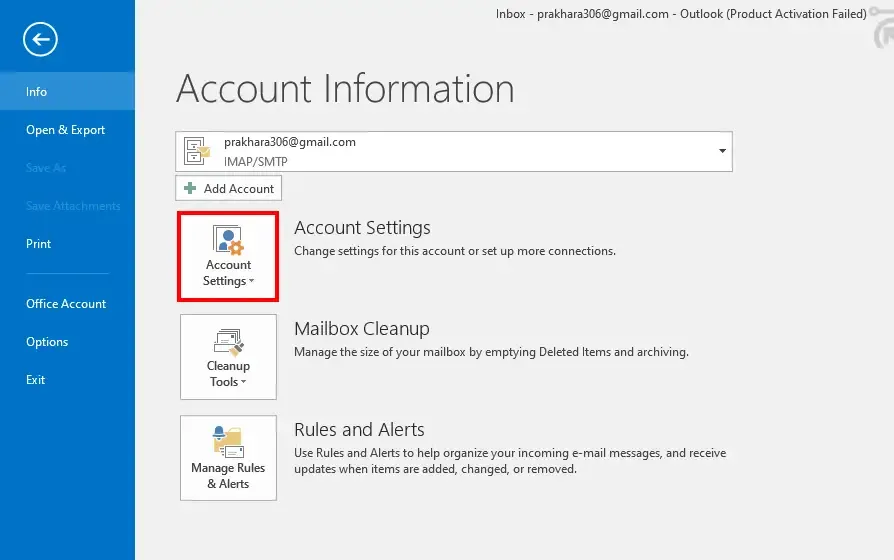894x560 pixels.
Task: Choose Print from the sidebar
Action: click(38, 244)
